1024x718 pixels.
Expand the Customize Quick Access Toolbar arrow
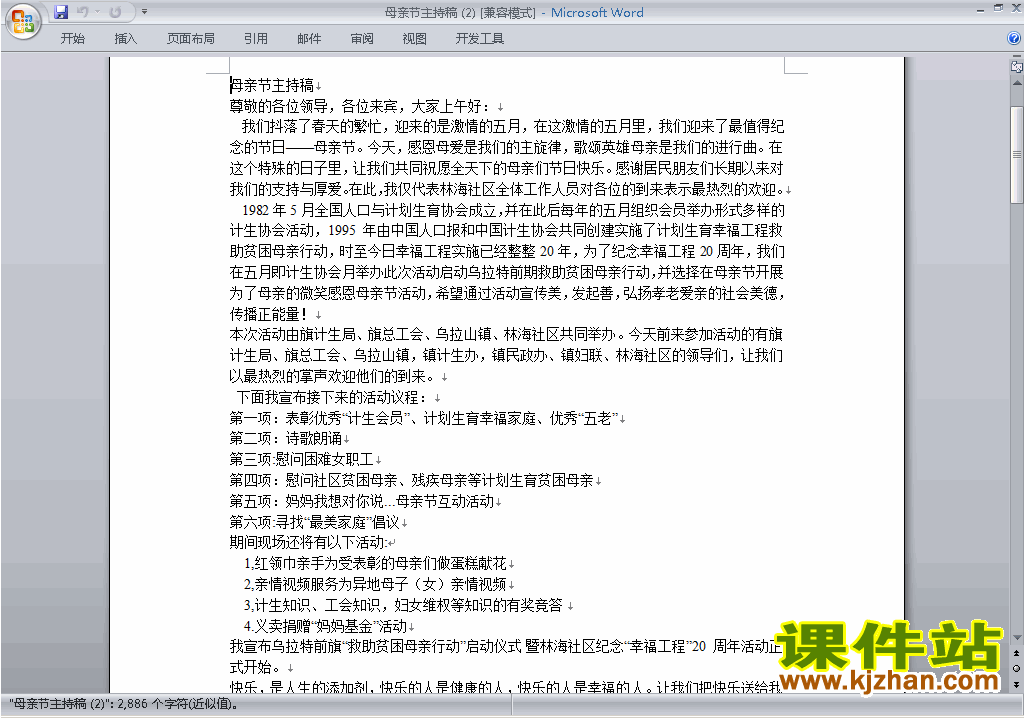(144, 12)
